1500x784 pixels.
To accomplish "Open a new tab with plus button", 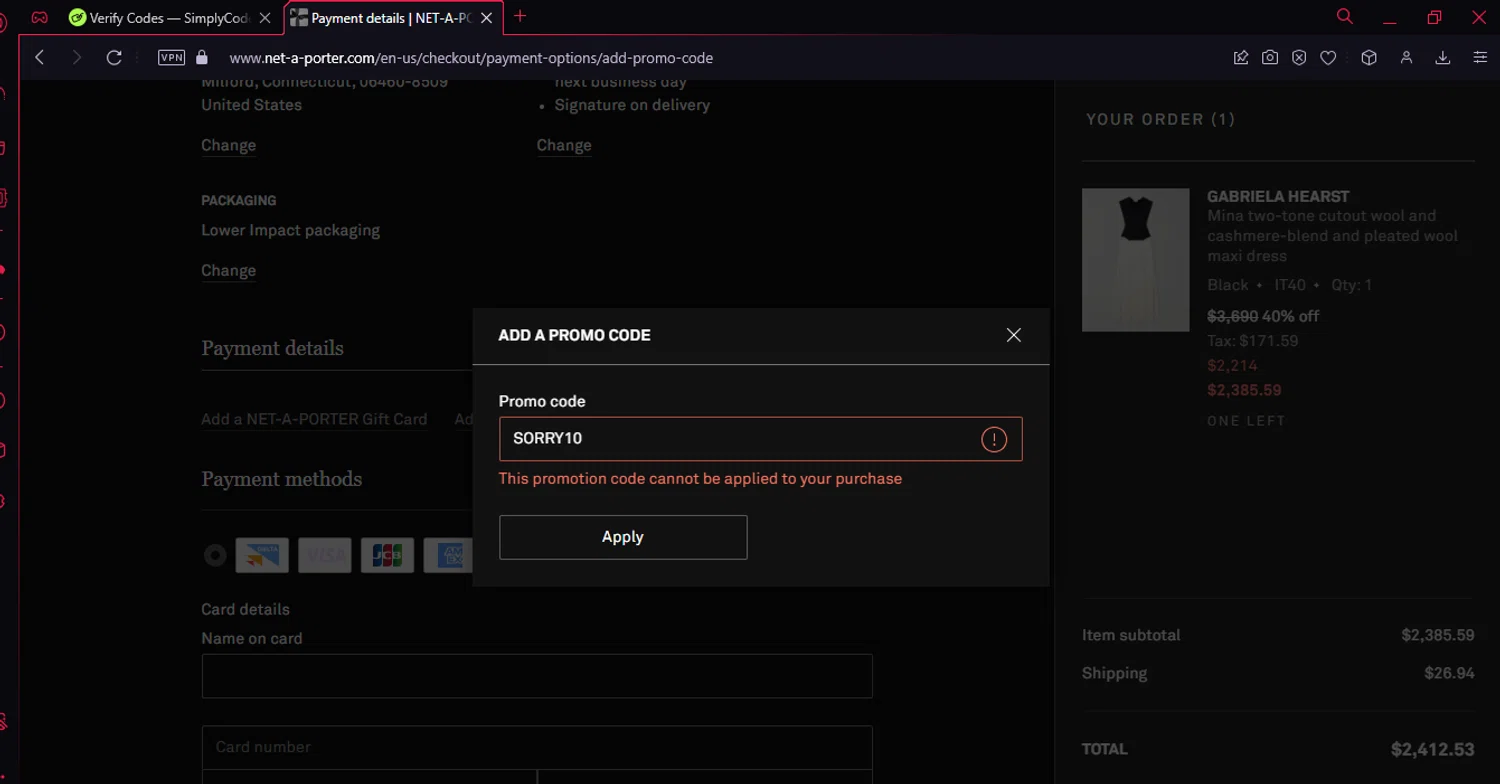I will coord(520,16).
